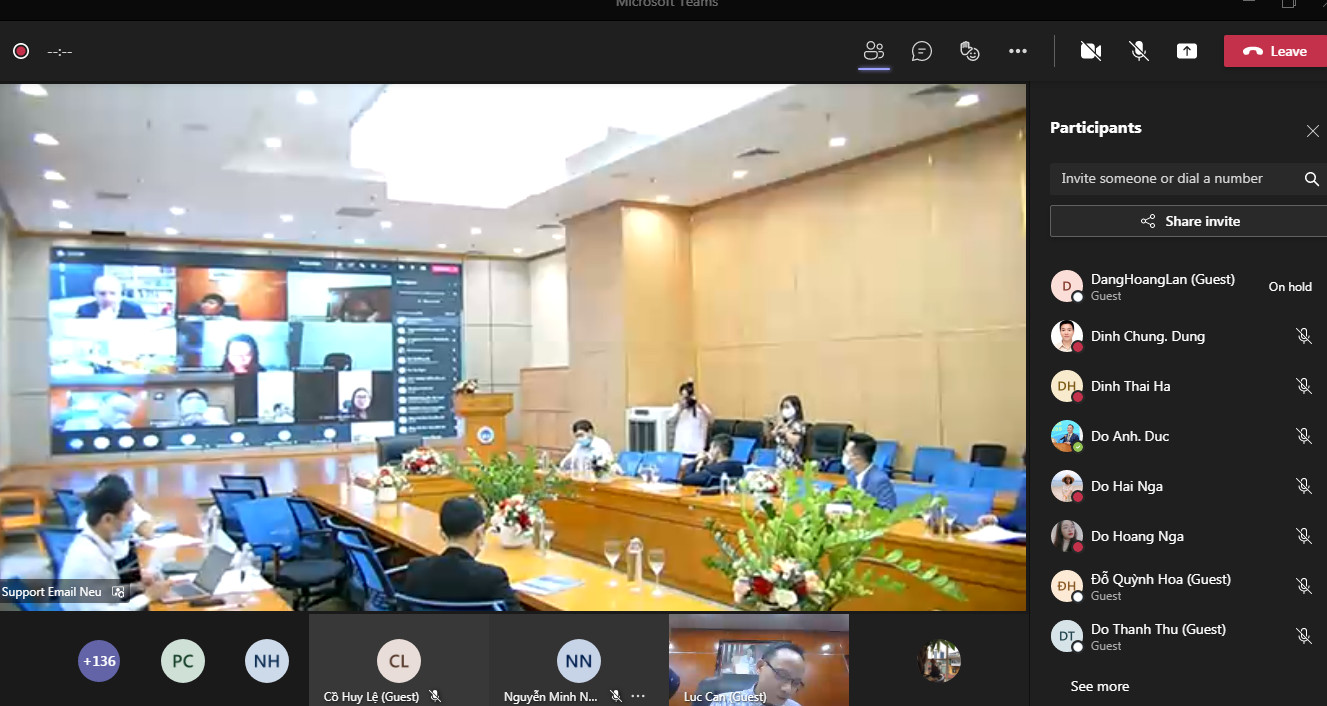Screen dimensions: 1327x706
Task: Expand the participant list with See more
Action: [1099, 686]
